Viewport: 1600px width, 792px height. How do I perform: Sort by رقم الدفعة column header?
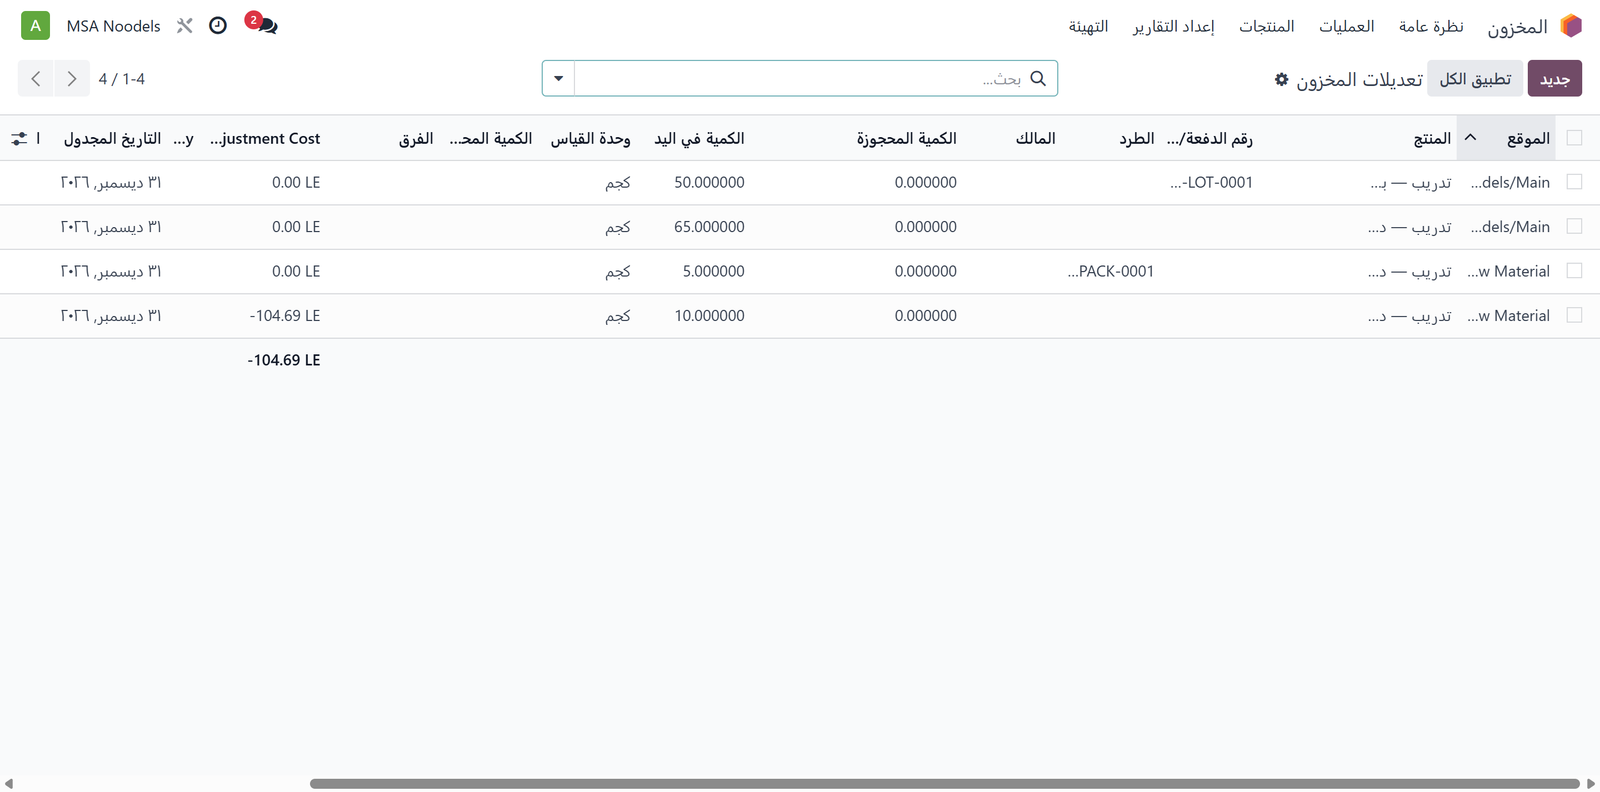(x=1210, y=139)
